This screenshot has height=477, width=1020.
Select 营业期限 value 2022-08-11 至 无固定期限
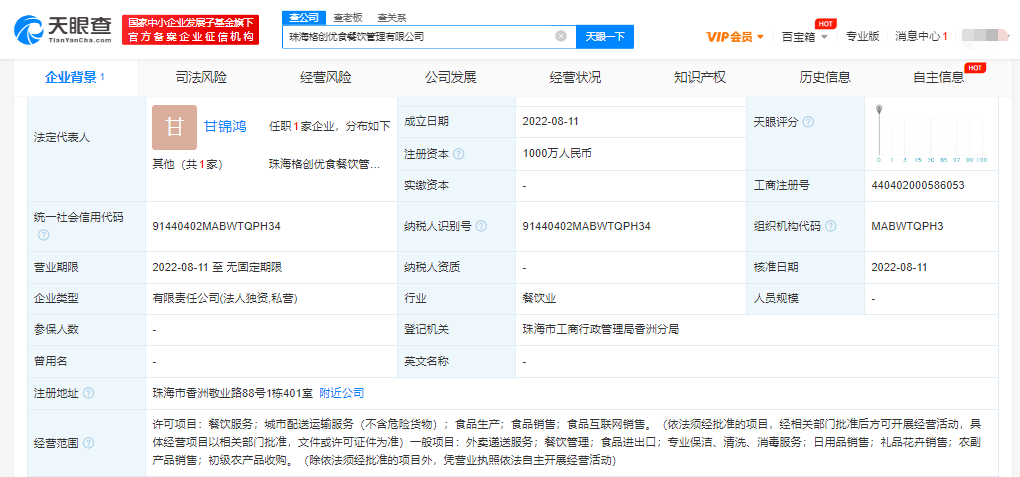[x=217, y=267]
